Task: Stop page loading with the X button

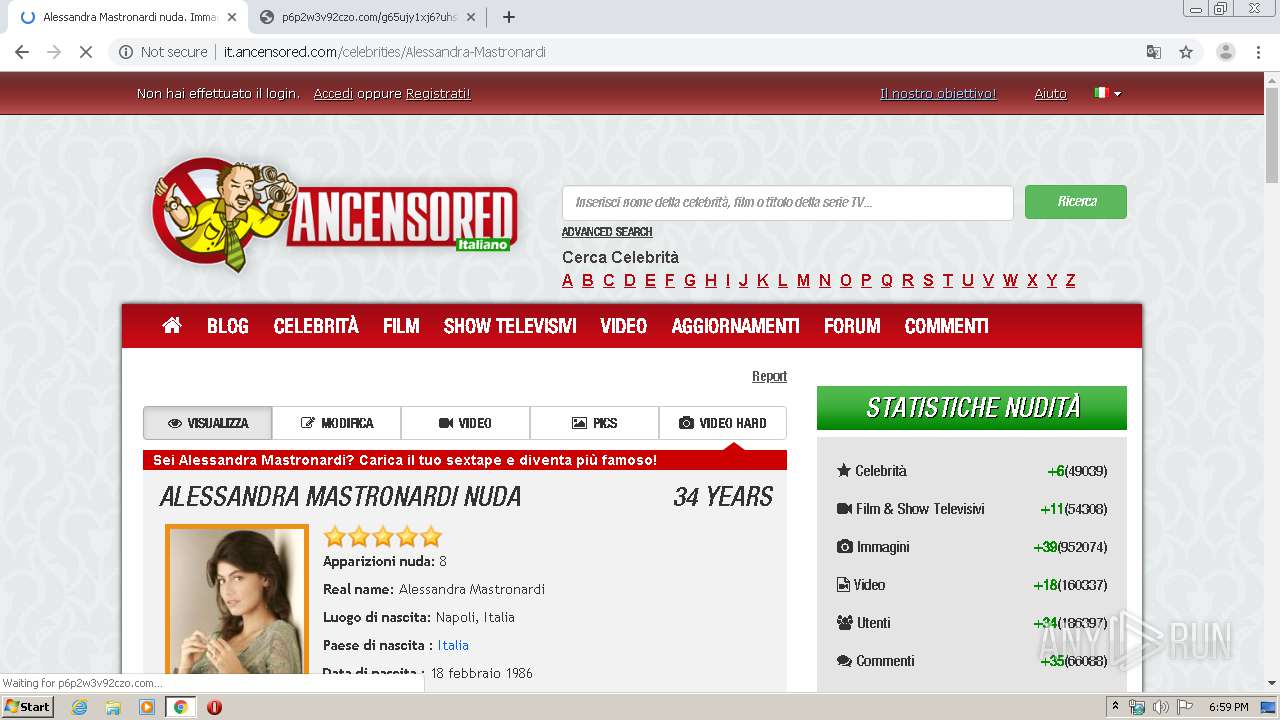Action: point(86,52)
